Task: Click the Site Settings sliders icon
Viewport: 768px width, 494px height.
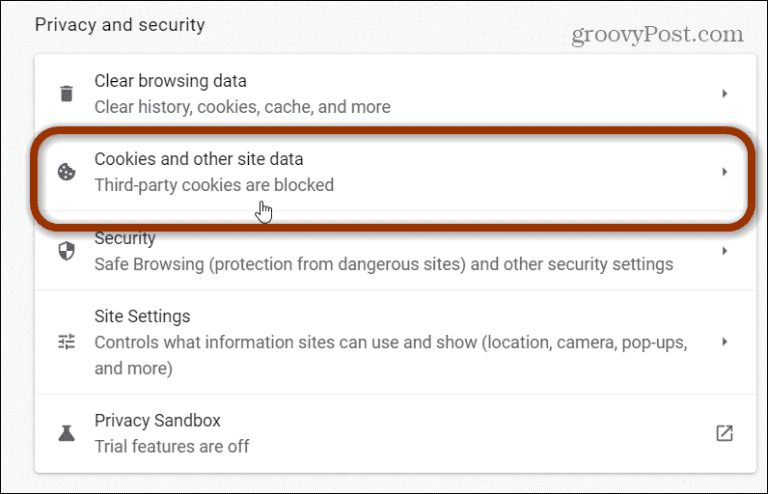Action: pos(67,342)
